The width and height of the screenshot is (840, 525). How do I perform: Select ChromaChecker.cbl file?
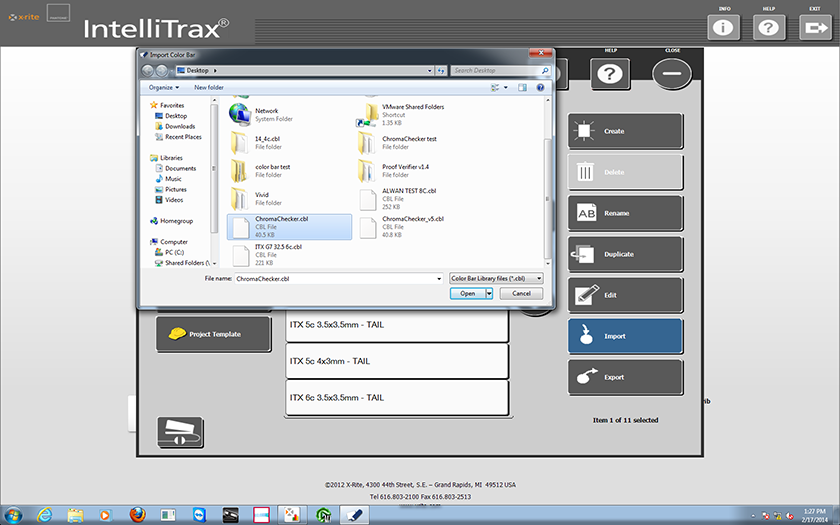click(x=289, y=227)
